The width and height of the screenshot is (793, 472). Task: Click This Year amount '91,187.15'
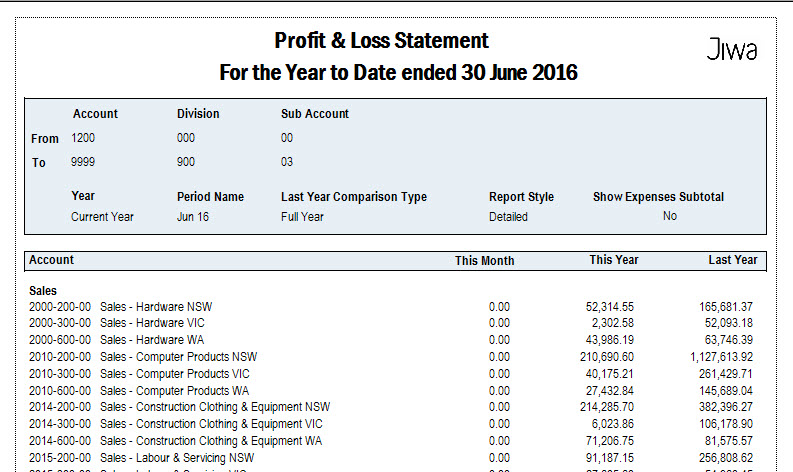point(609,458)
